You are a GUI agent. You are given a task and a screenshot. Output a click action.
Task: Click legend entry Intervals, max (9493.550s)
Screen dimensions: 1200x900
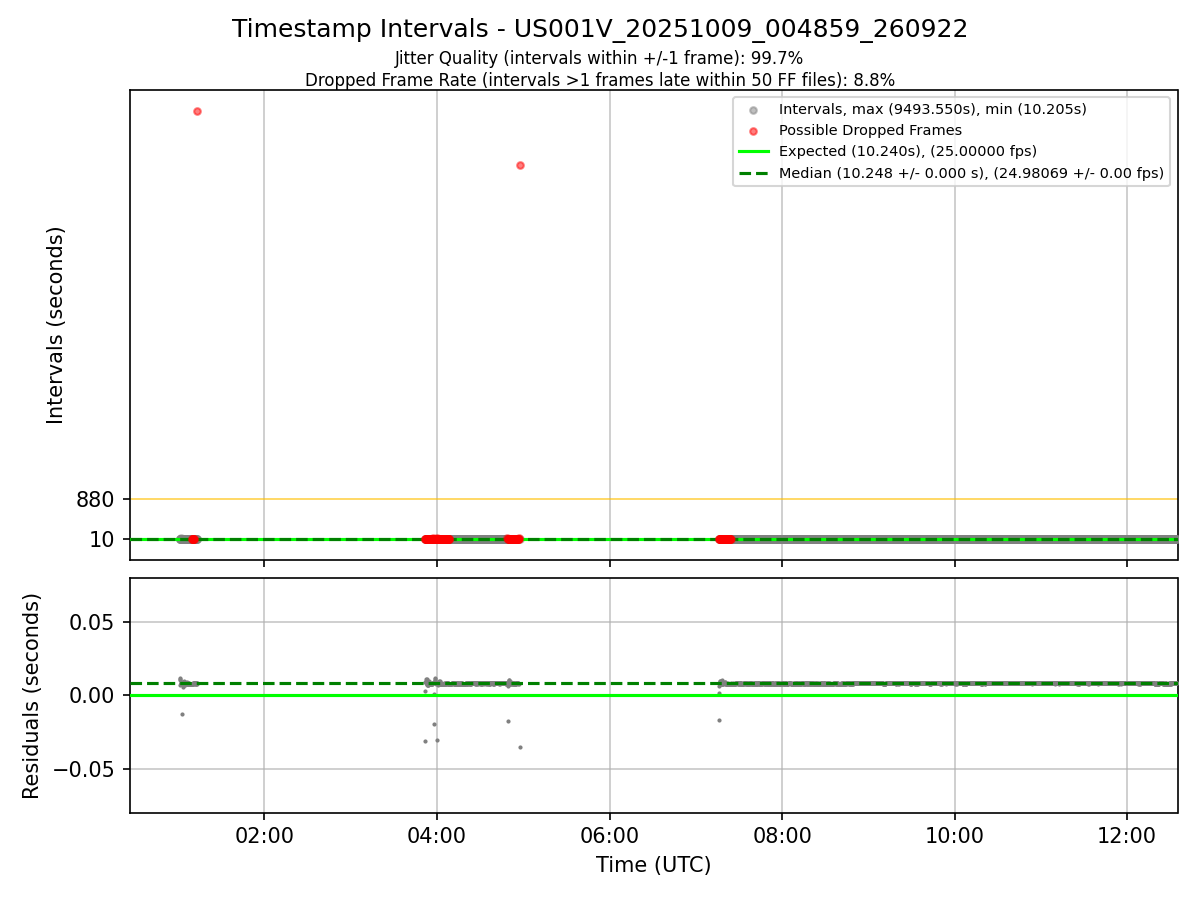932,109
